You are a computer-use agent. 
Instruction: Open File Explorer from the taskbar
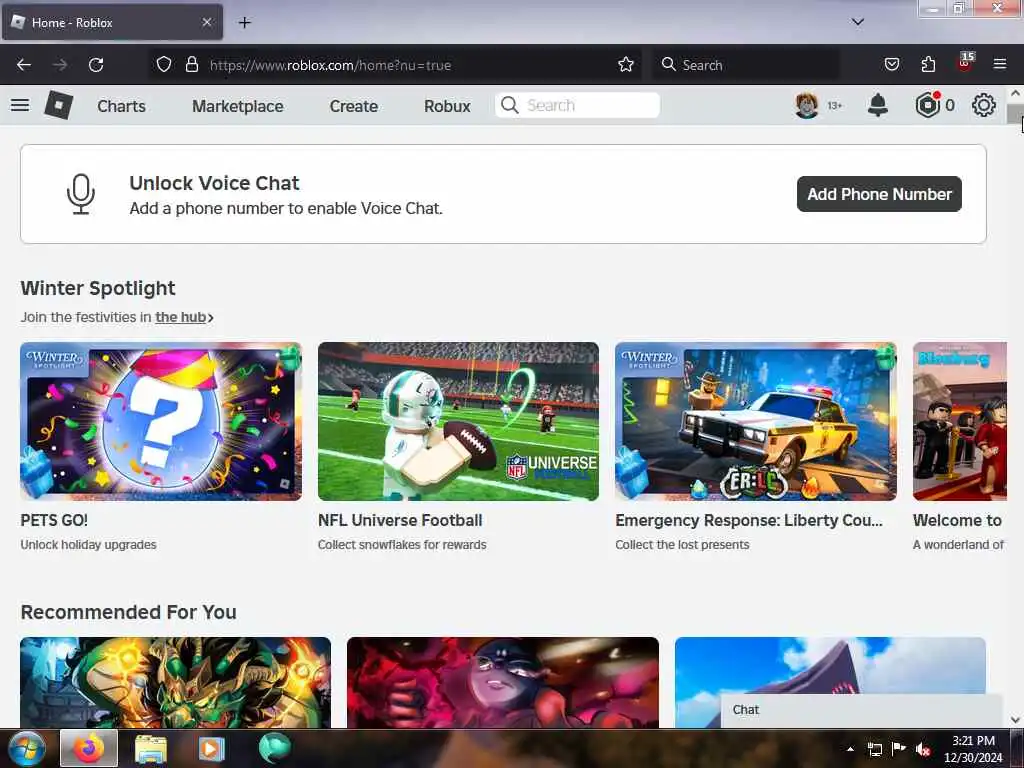(x=151, y=748)
